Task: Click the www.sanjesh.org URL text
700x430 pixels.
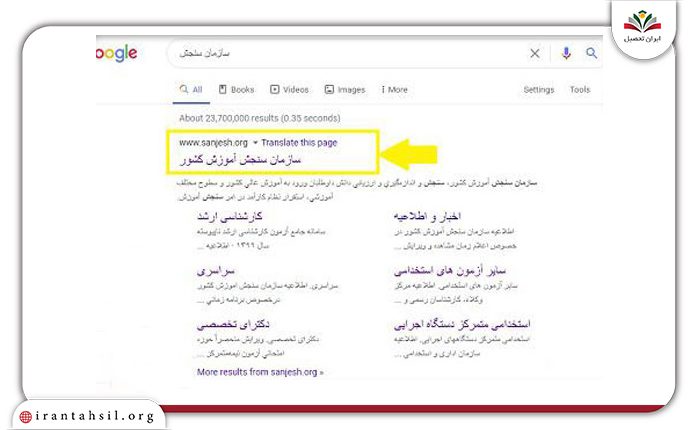Action: tap(213, 143)
